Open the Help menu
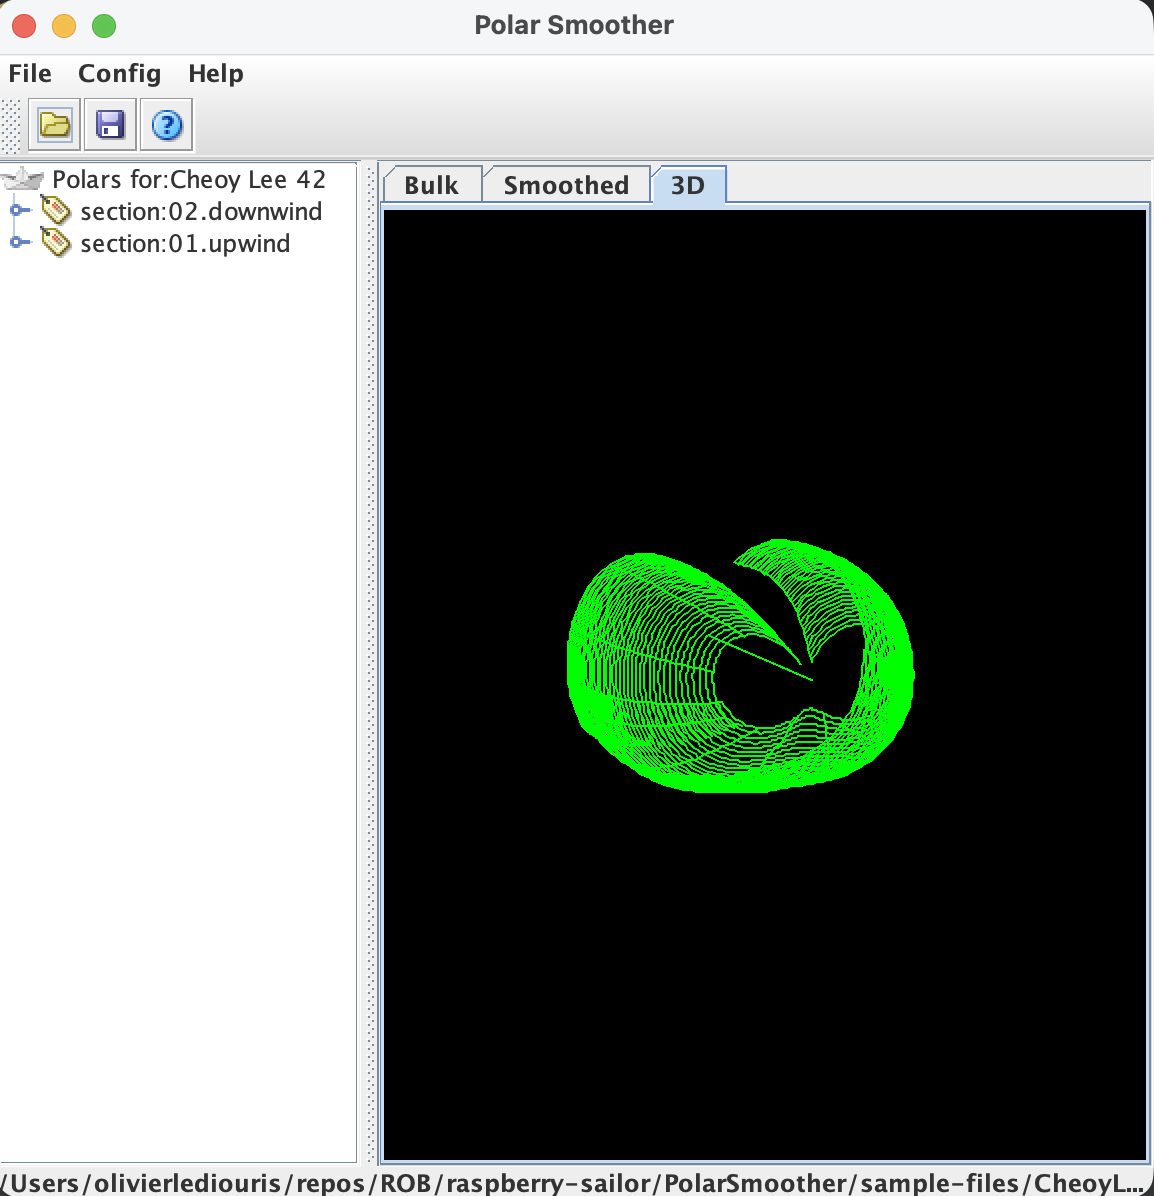1154x1196 pixels. [x=215, y=74]
